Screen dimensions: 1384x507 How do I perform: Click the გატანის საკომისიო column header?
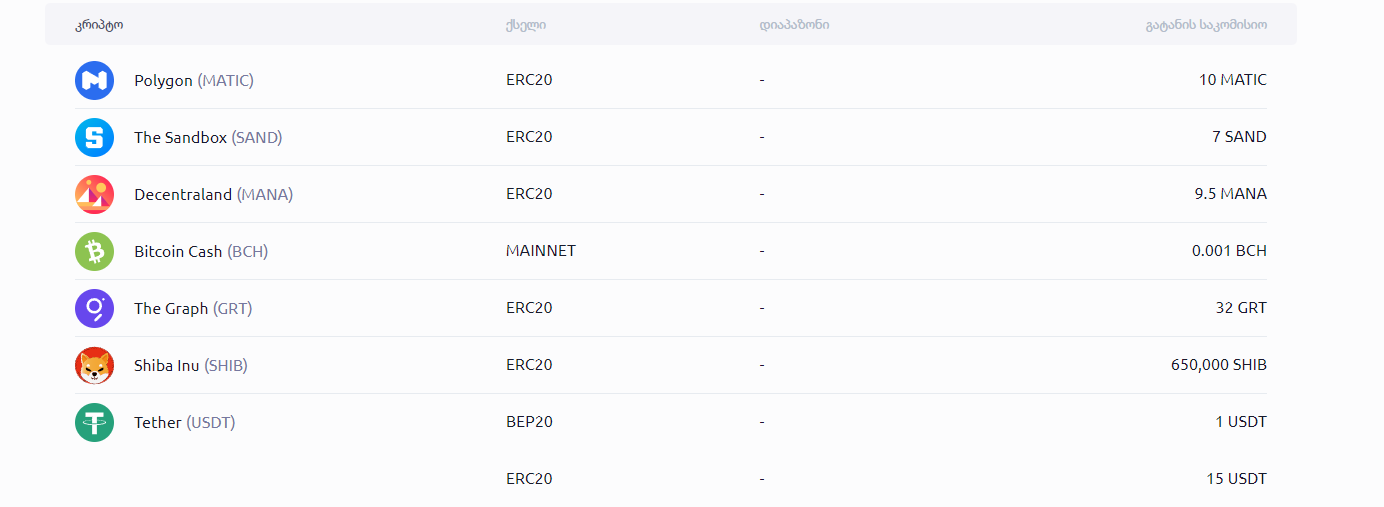tap(1206, 24)
